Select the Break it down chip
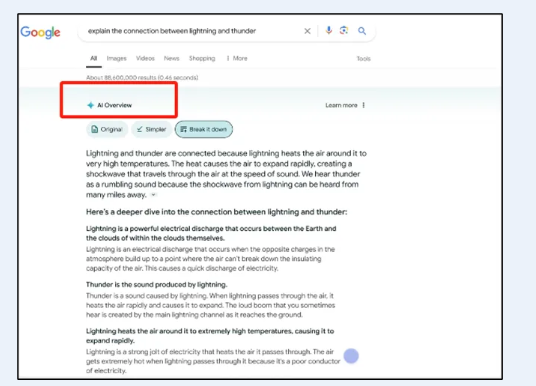The height and width of the screenshot is (386, 536). [204, 129]
